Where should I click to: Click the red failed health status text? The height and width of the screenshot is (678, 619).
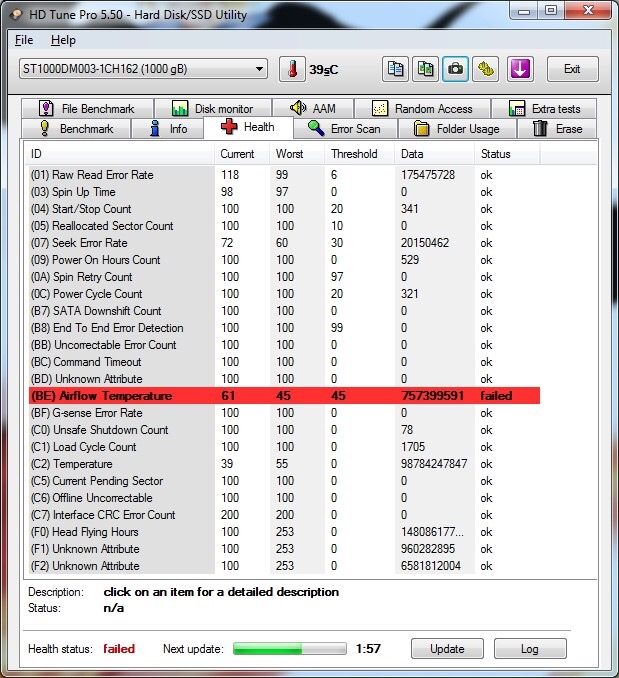coord(119,649)
